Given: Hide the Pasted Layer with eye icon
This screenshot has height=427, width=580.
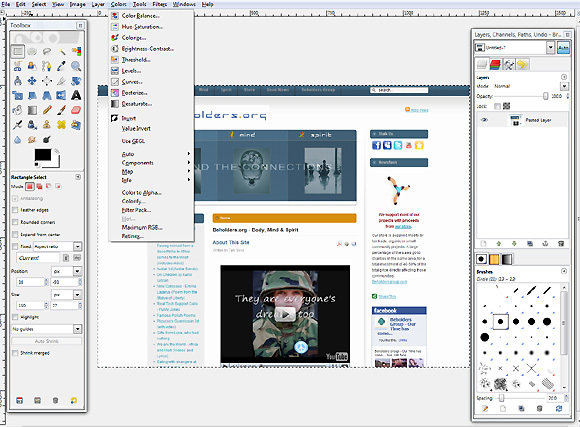Looking at the screenshot, I should coord(484,120).
